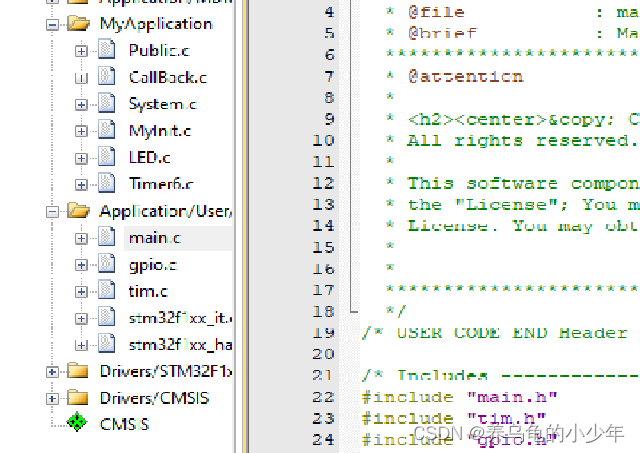
Task: Click the '#include "main.h"' line
Action: [459, 397]
